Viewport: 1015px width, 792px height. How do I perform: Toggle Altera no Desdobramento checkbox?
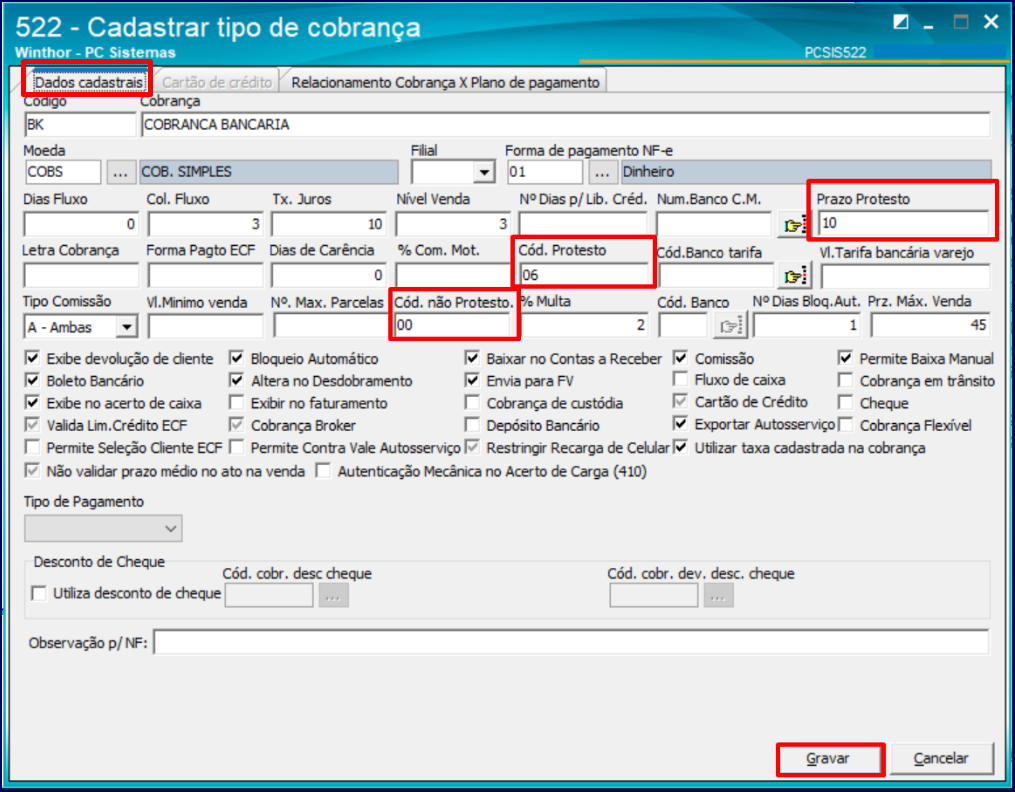[237, 380]
